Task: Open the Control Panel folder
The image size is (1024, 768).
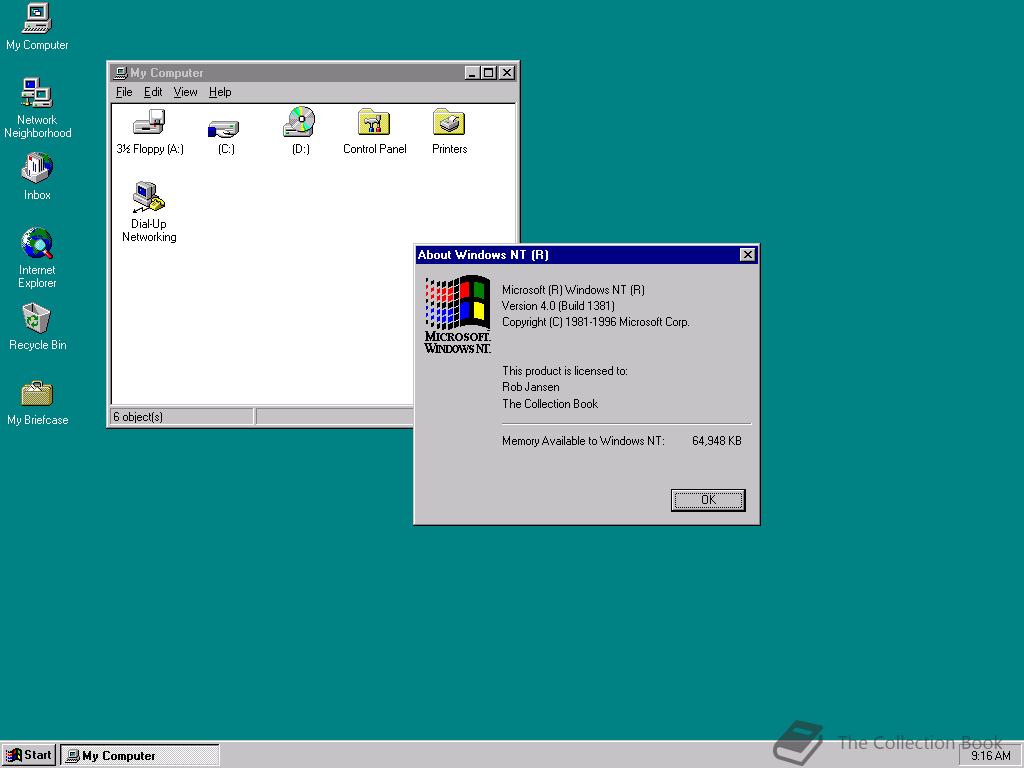Action: [x=373, y=125]
